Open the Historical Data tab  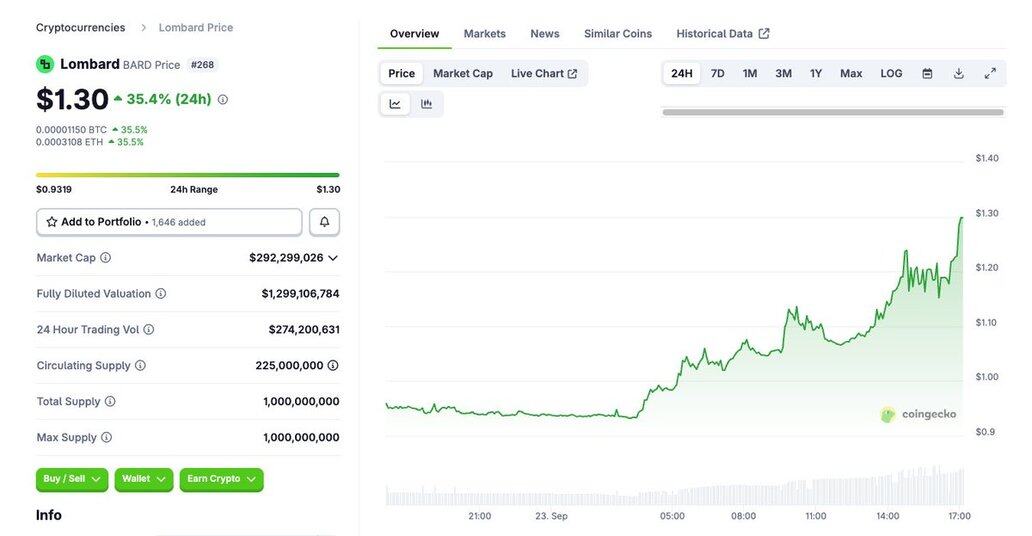pyautogui.click(x=723, y=34)
